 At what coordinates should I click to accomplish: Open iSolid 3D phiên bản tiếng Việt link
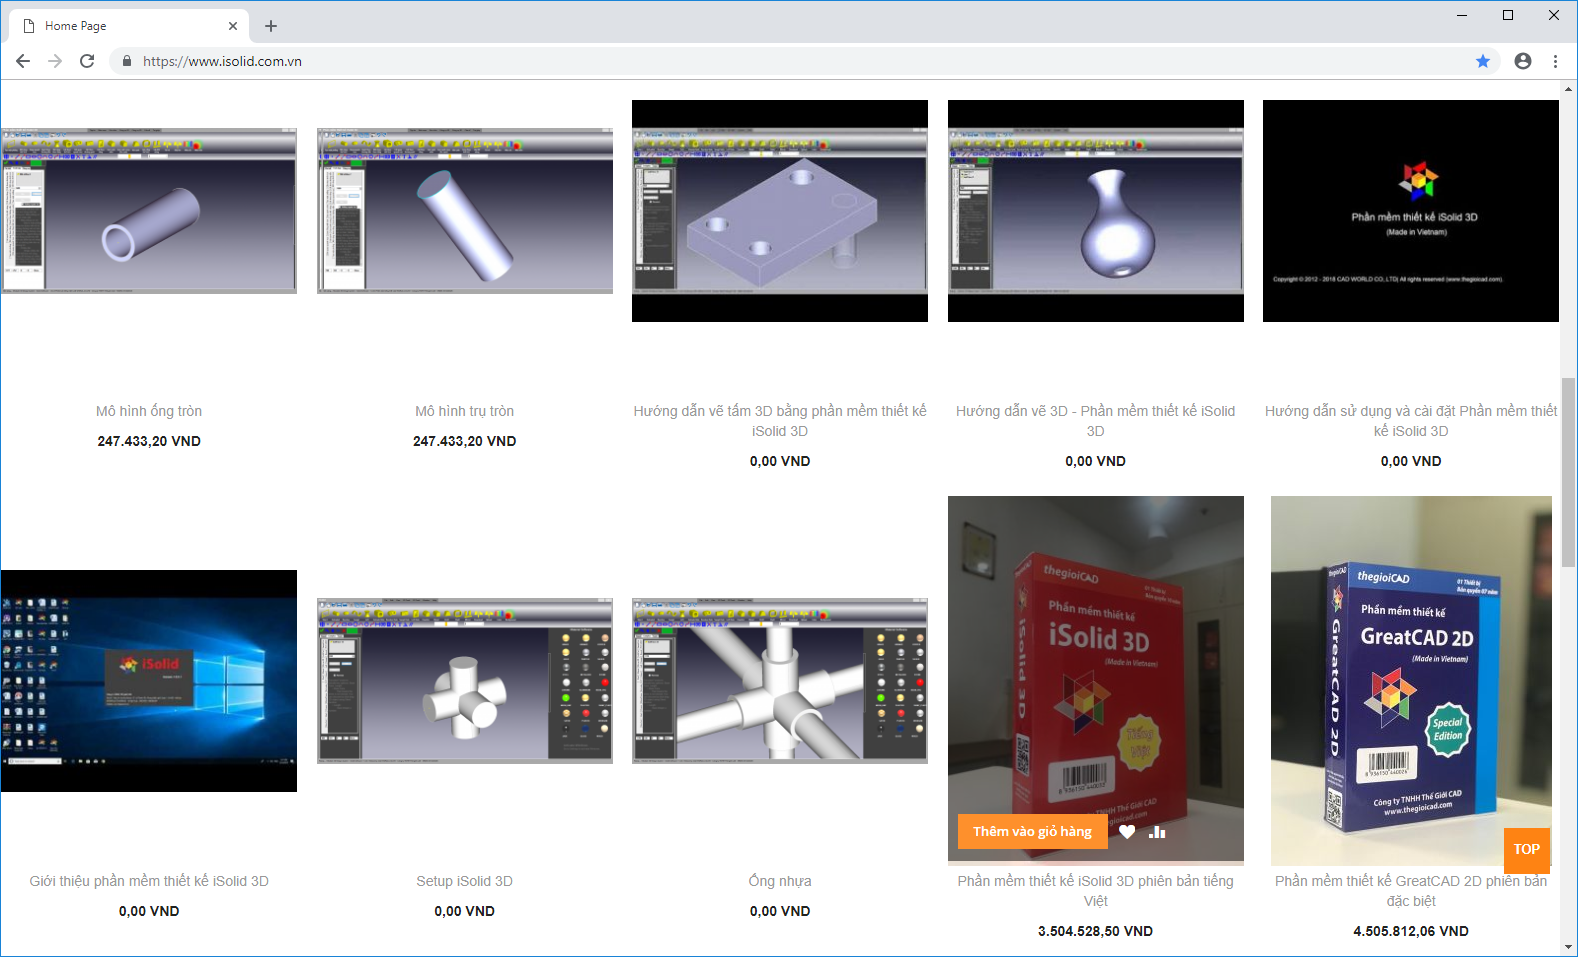point(1096,891)
